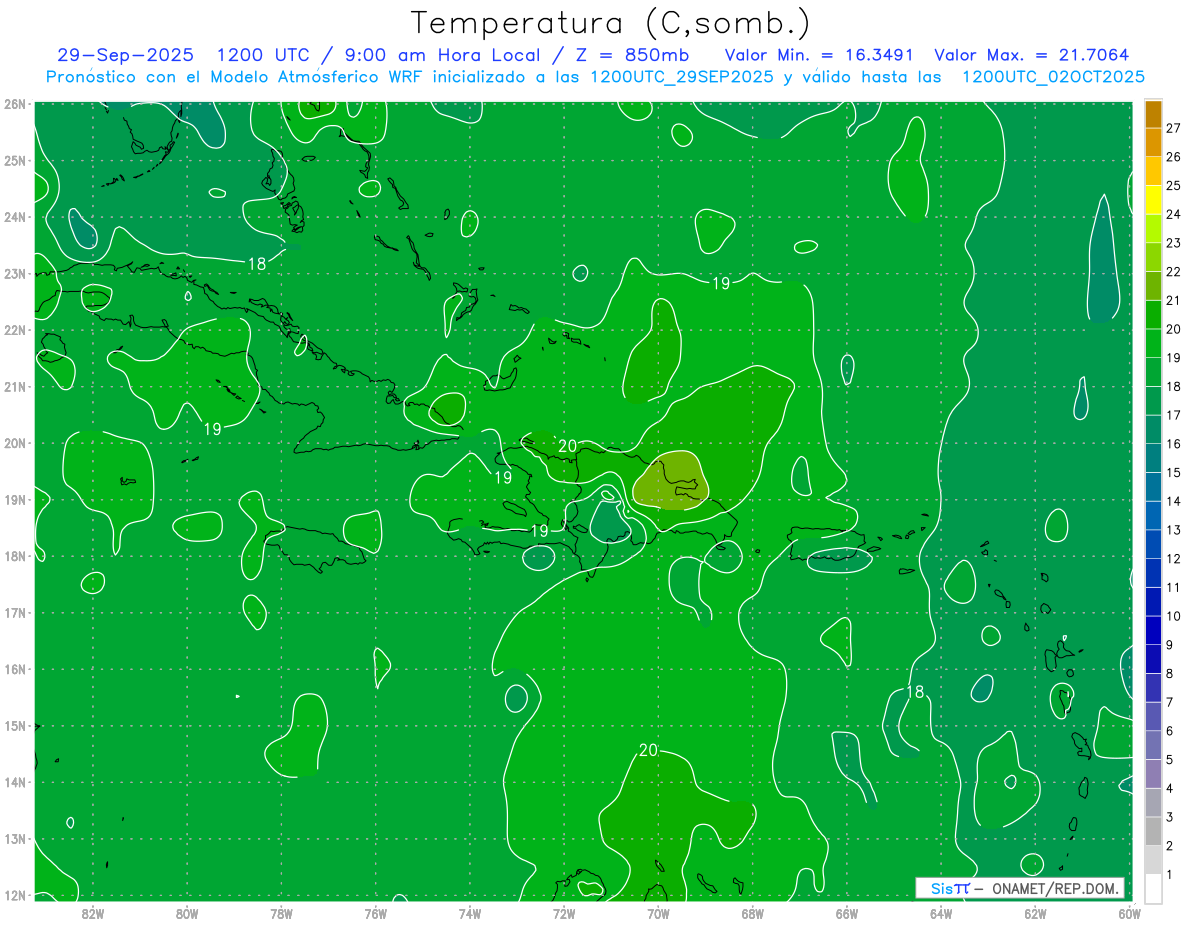The height and width of the screenshot is (927, 1200).
Task: Select the 29-Sep-2025 date text
Action: tap(126, 56)
